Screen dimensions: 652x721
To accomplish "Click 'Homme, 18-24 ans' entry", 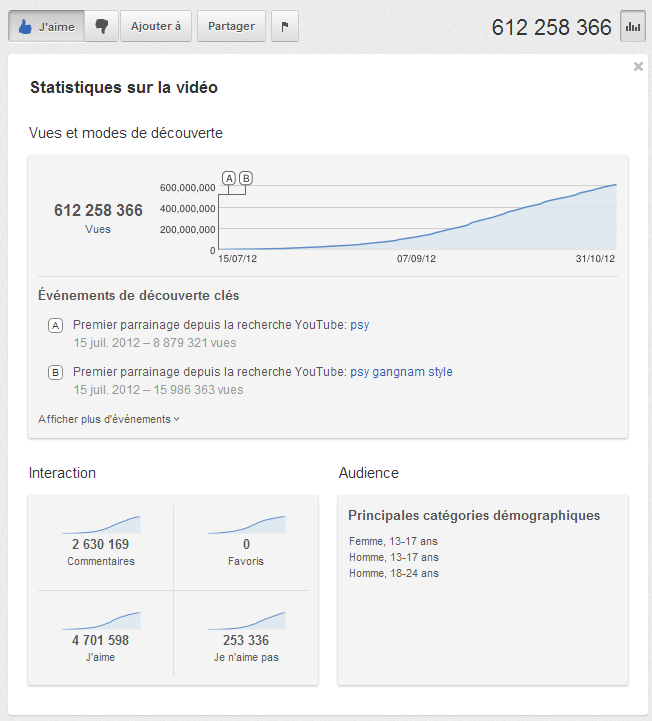I will [x=394, y=573].
